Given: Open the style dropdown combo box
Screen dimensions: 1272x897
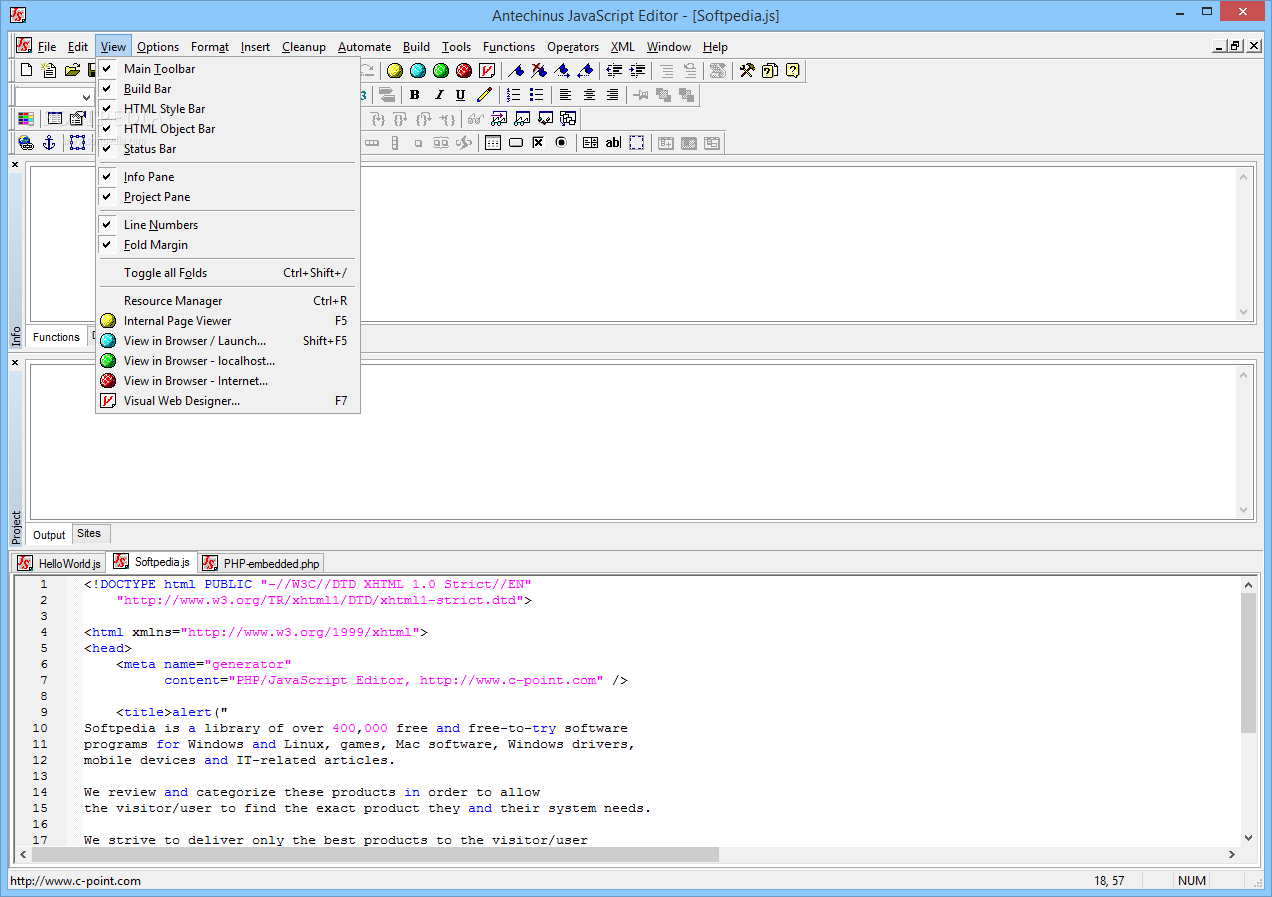Looking at the screenshot, I should 86,97.
